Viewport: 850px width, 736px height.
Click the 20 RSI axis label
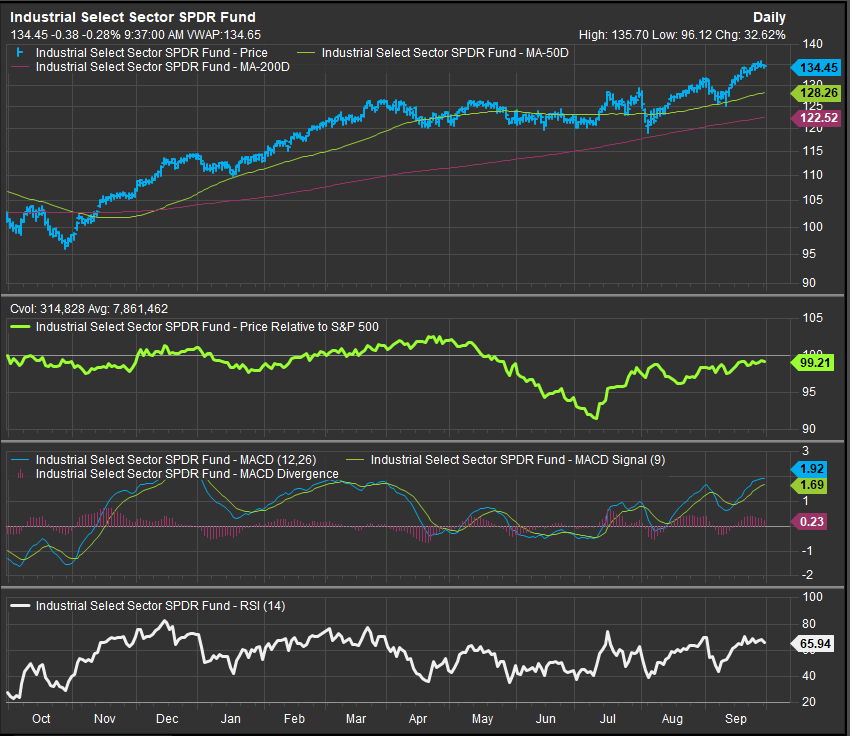pos(809,701)
